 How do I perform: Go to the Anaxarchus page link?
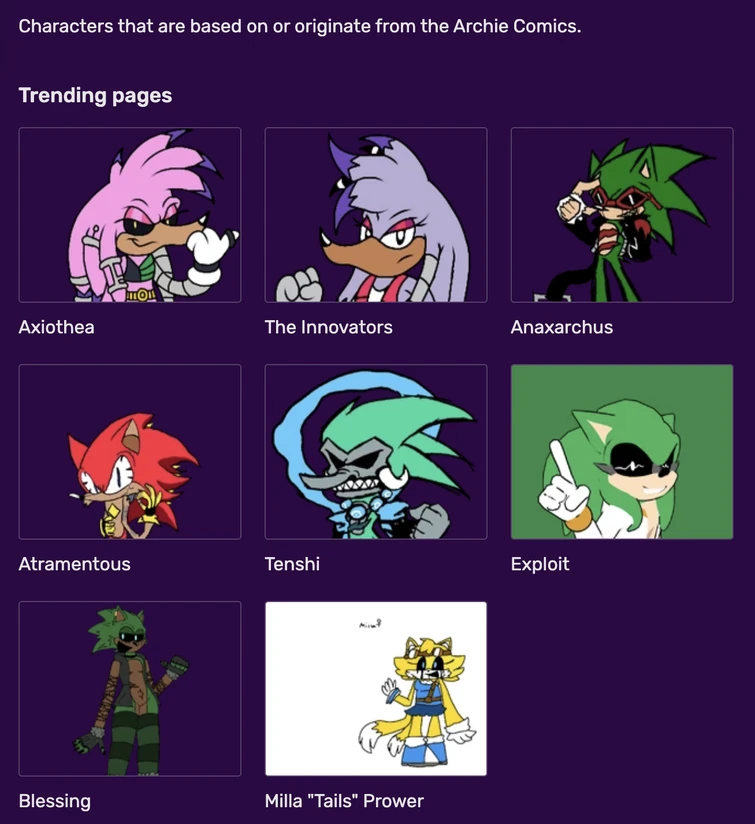pyautogui.click(x=562, y=327)
